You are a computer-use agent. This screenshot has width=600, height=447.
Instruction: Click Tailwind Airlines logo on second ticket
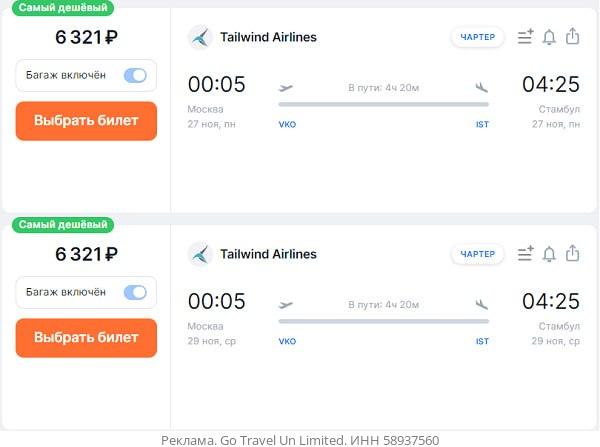coord(200,254)
